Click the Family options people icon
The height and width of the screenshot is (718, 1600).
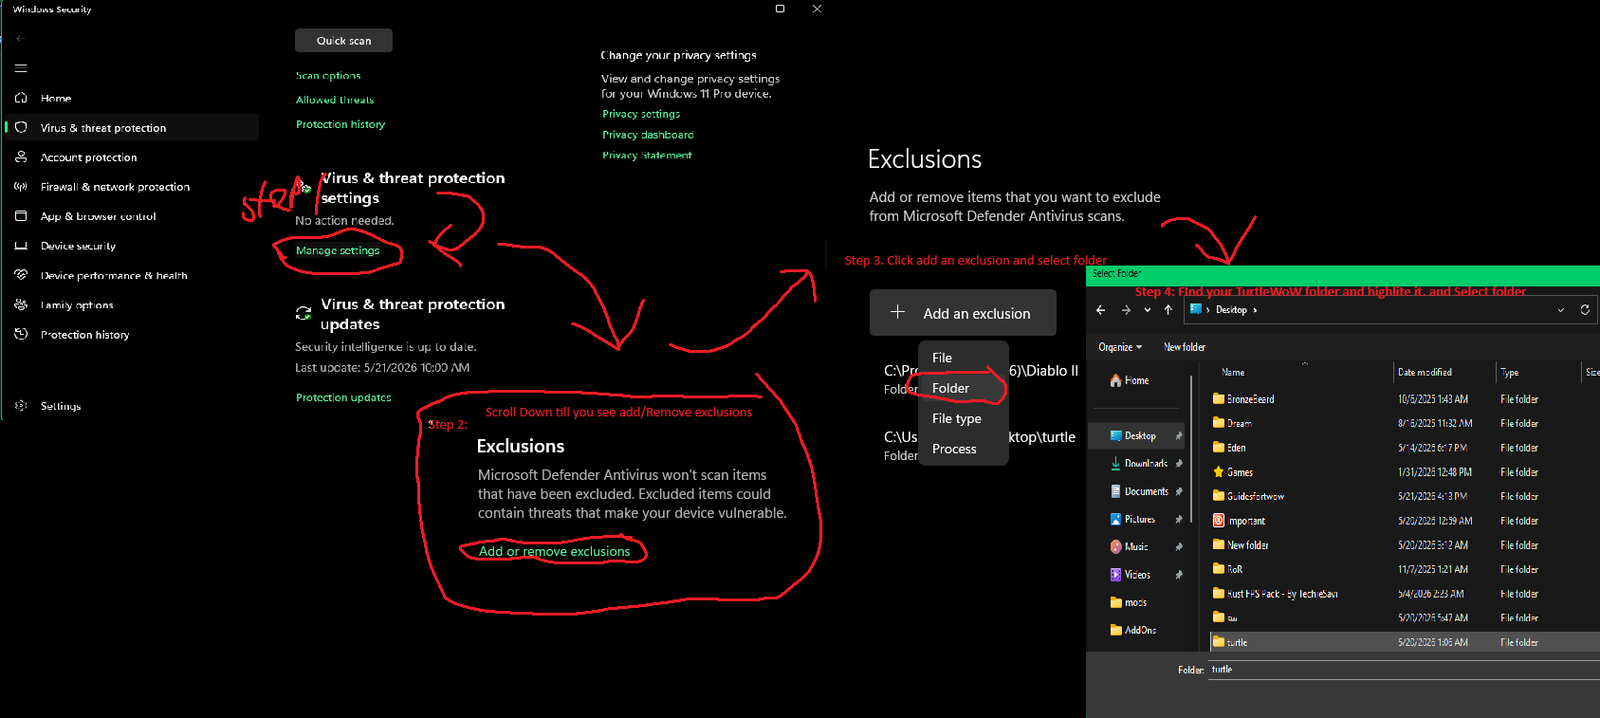pos(21,305)
